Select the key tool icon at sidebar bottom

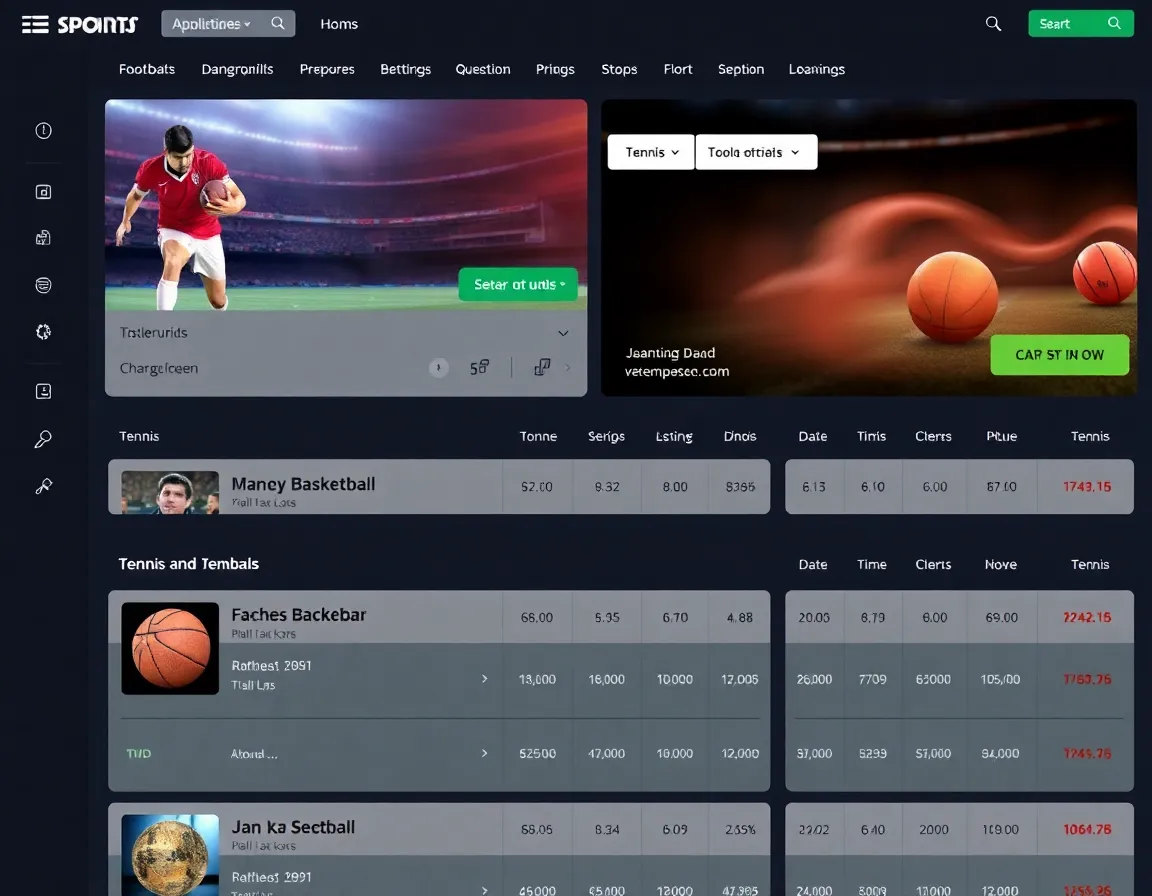tap(42, 485)
